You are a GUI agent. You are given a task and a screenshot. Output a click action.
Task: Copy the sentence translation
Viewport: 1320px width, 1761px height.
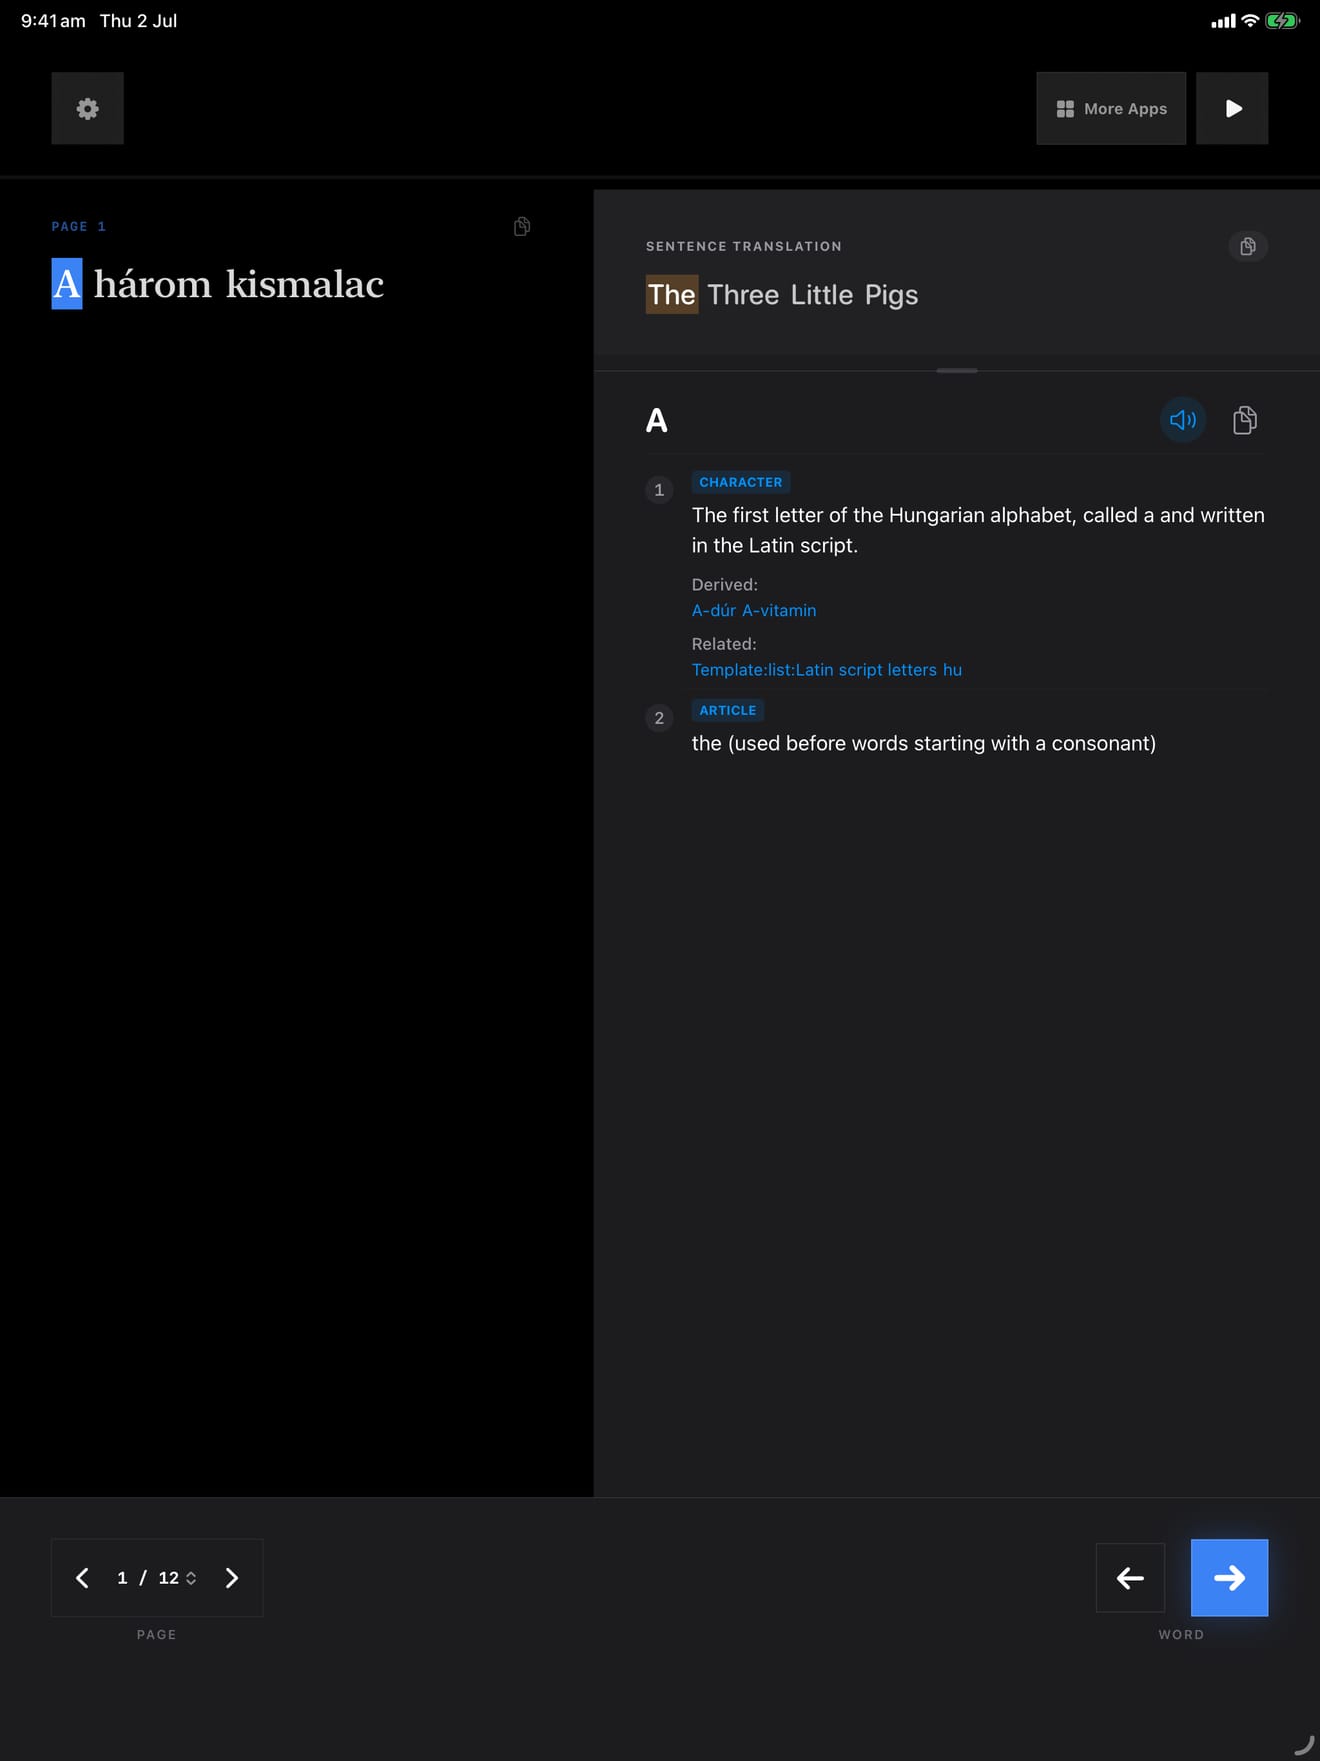click(x=1248, y=246)
